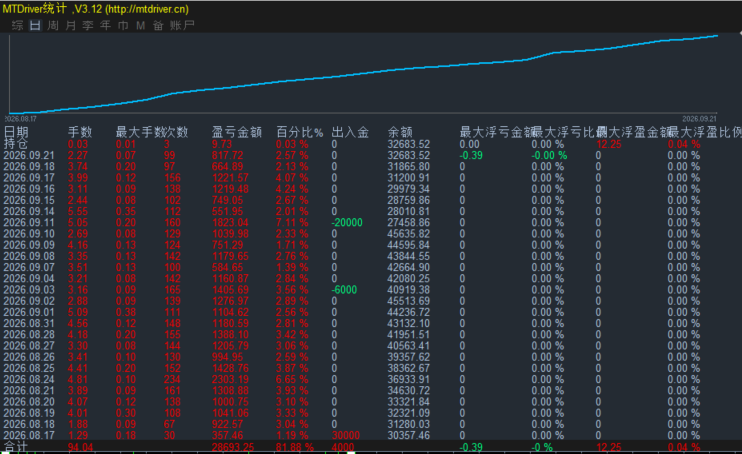Select the 持仓 row label
The height and width of the screenshot is (454, 742).
(16, 143)
